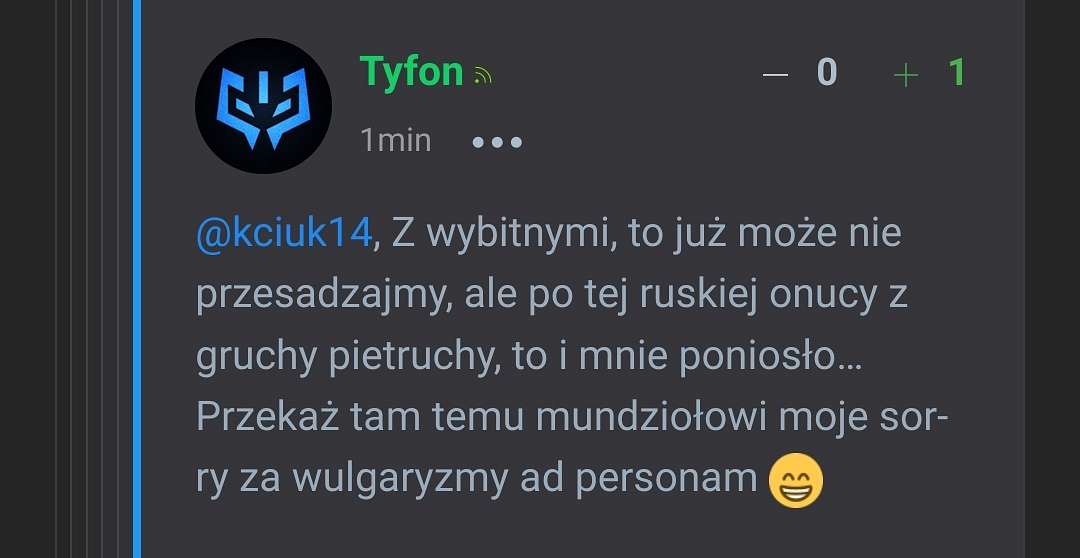Click the 1min comment timestamp

[x=396, y=141]
